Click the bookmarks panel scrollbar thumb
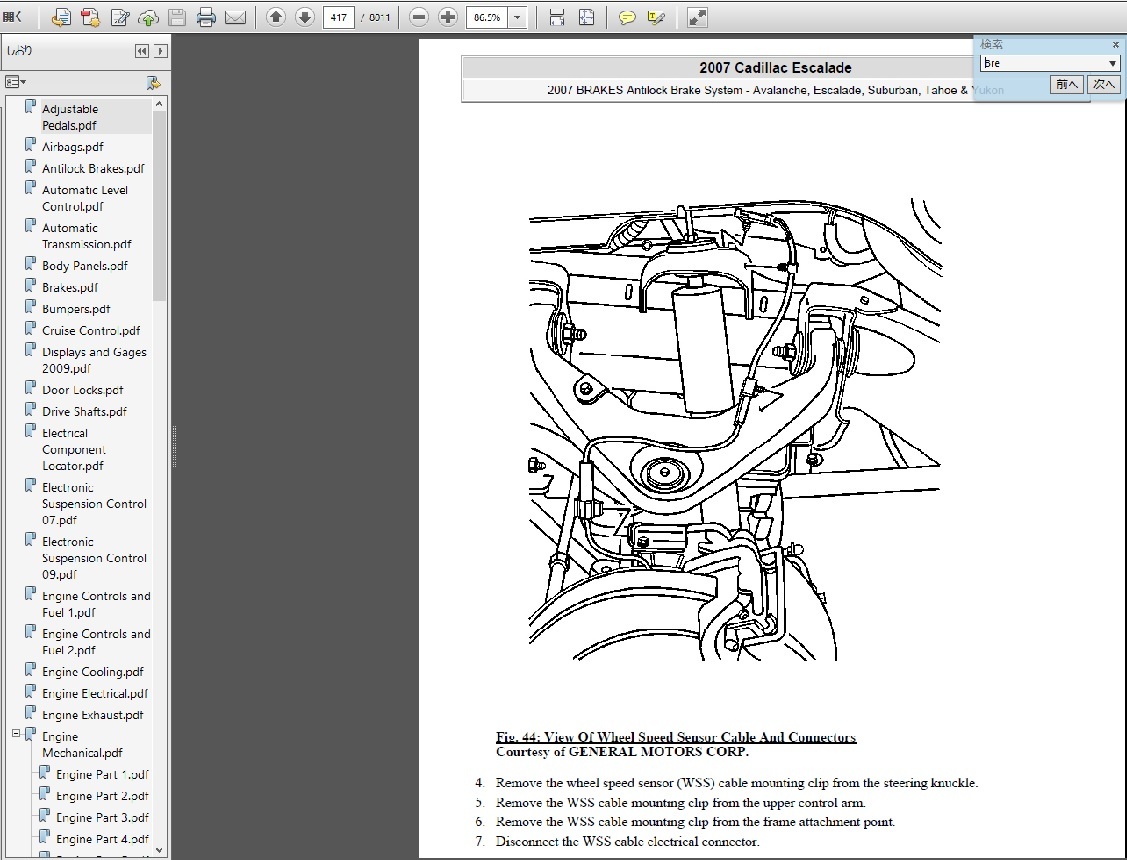 tap(160, 206)
